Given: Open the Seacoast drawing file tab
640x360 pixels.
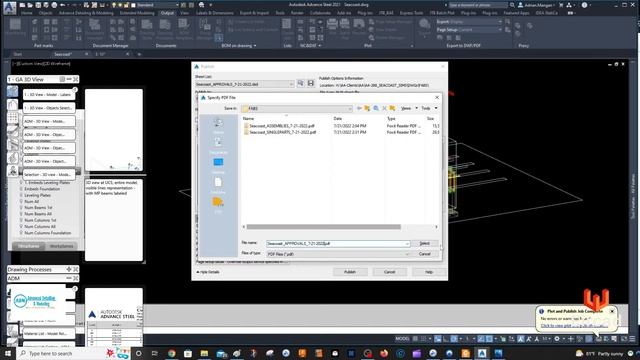Looking at the screenshot, I should (x=63, y=54).
